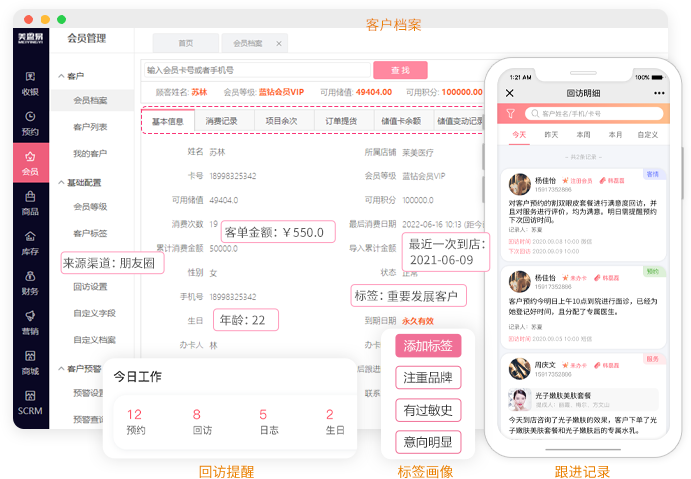This screenshot has width=691, height=479.
Task: Click the filter funnel icon on phone
Action: [x=511, y=114]
